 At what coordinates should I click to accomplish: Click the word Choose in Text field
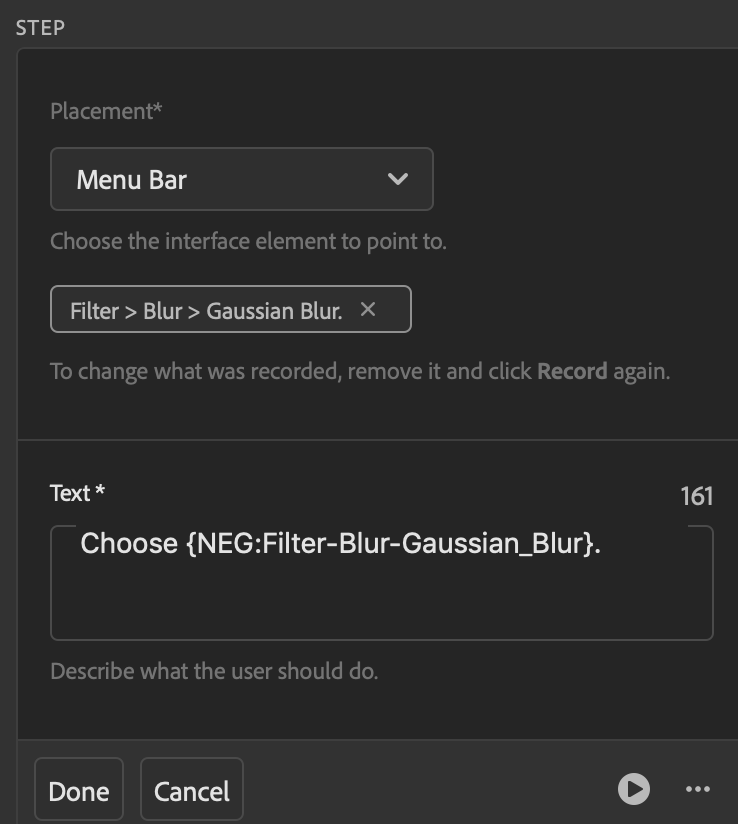[128, 544]
